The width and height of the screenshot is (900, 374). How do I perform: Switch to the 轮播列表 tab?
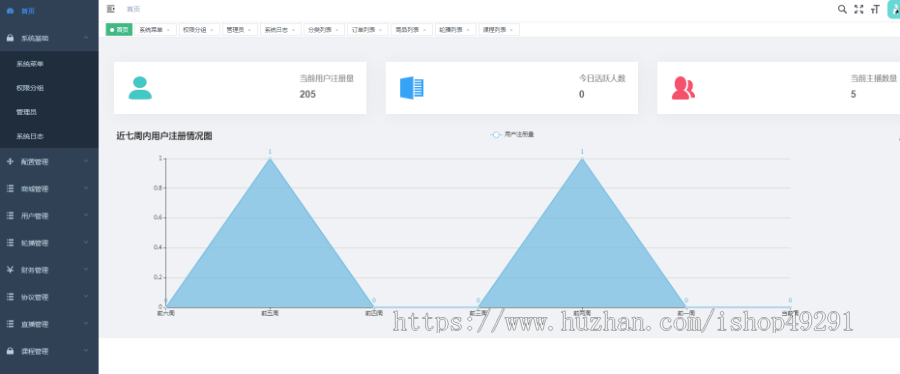coord(456,30)
